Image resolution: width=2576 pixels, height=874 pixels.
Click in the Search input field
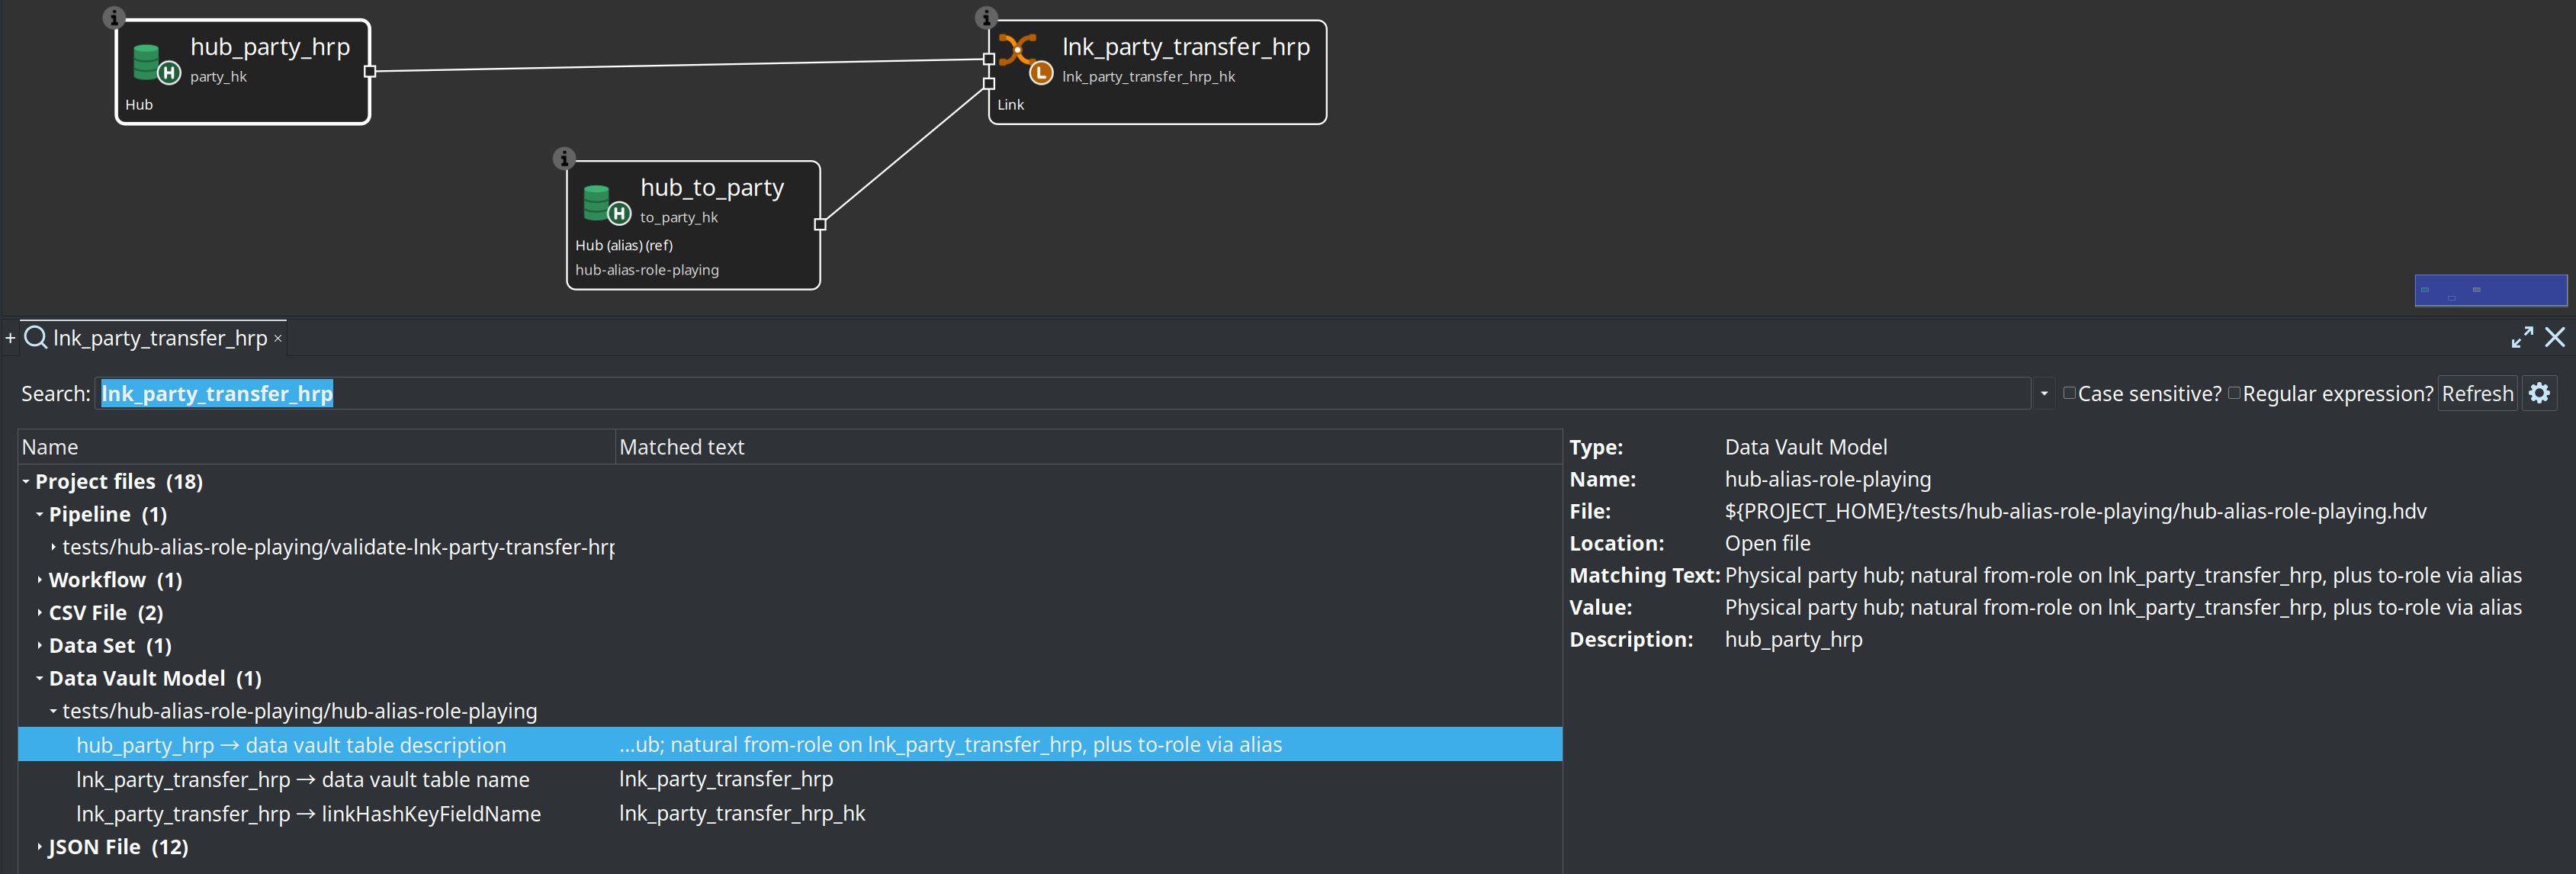click(x=1063, y=393)
